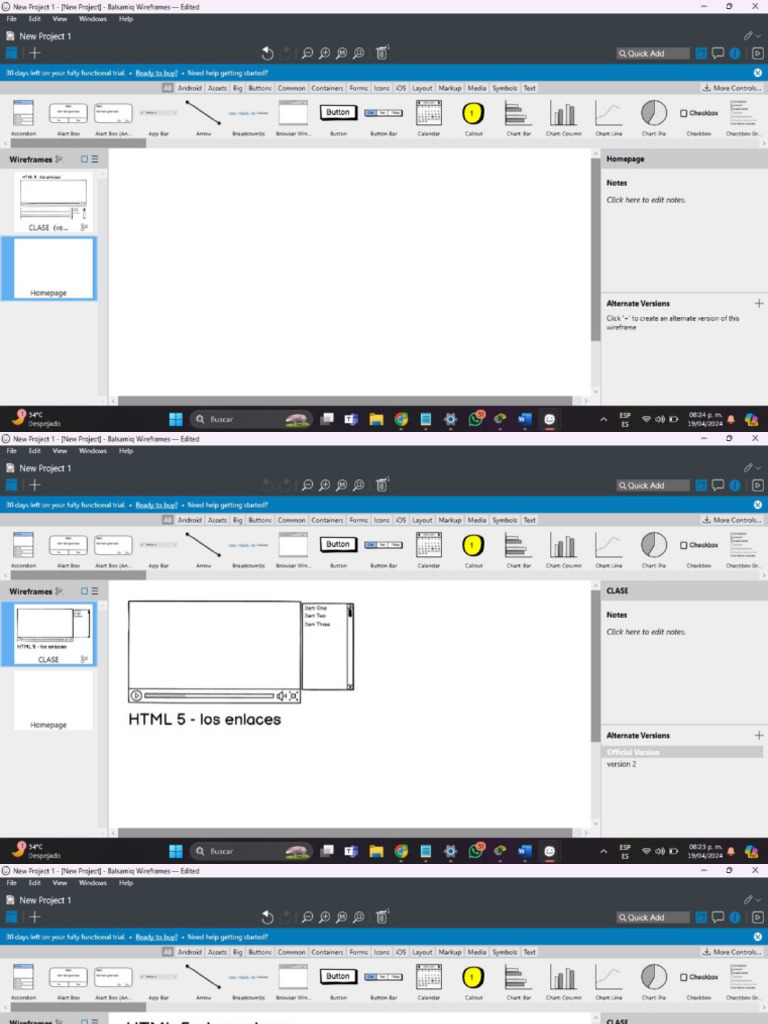Homepage window: click notes field under Notes
This screenshot has width=768, height=1024.
coord(646,200)
